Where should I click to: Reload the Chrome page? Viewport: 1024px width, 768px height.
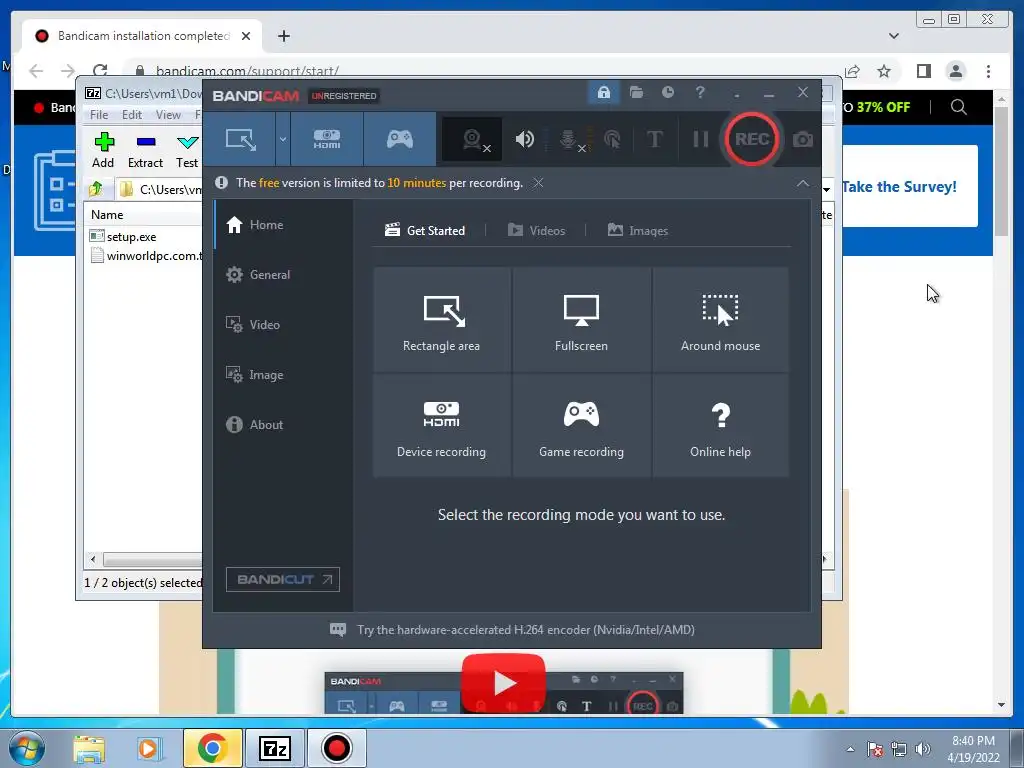click(100, 71)
